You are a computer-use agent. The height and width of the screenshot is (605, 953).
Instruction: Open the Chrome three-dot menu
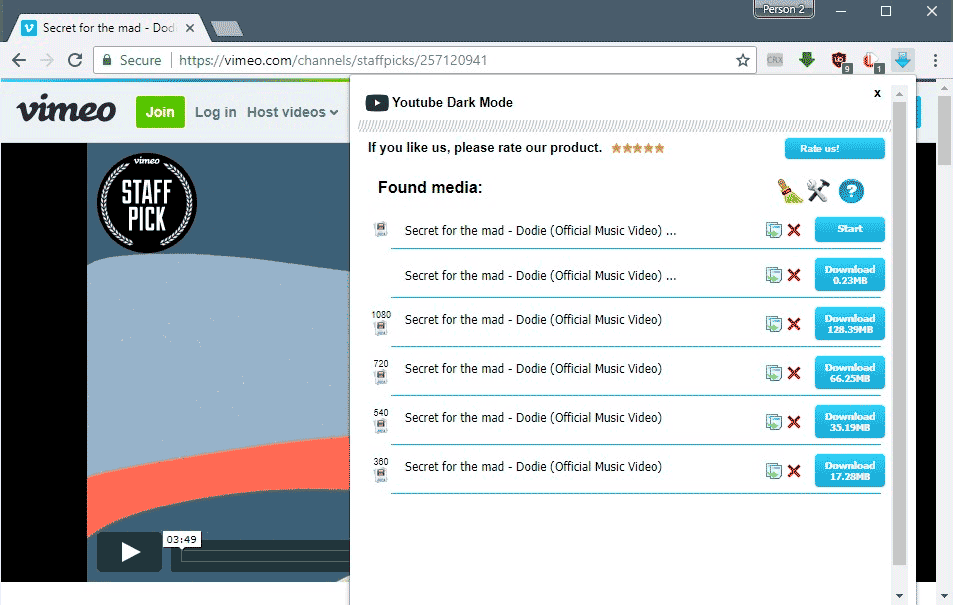(935, 61)
